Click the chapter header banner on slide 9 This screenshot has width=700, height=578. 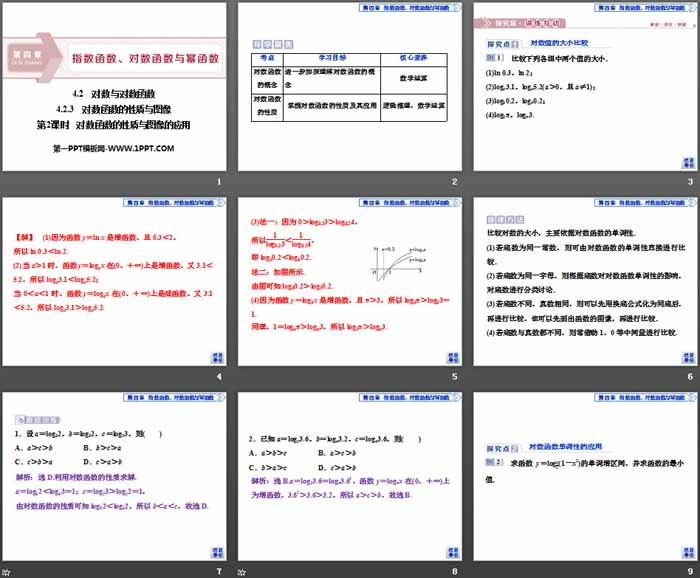(646, 398)
